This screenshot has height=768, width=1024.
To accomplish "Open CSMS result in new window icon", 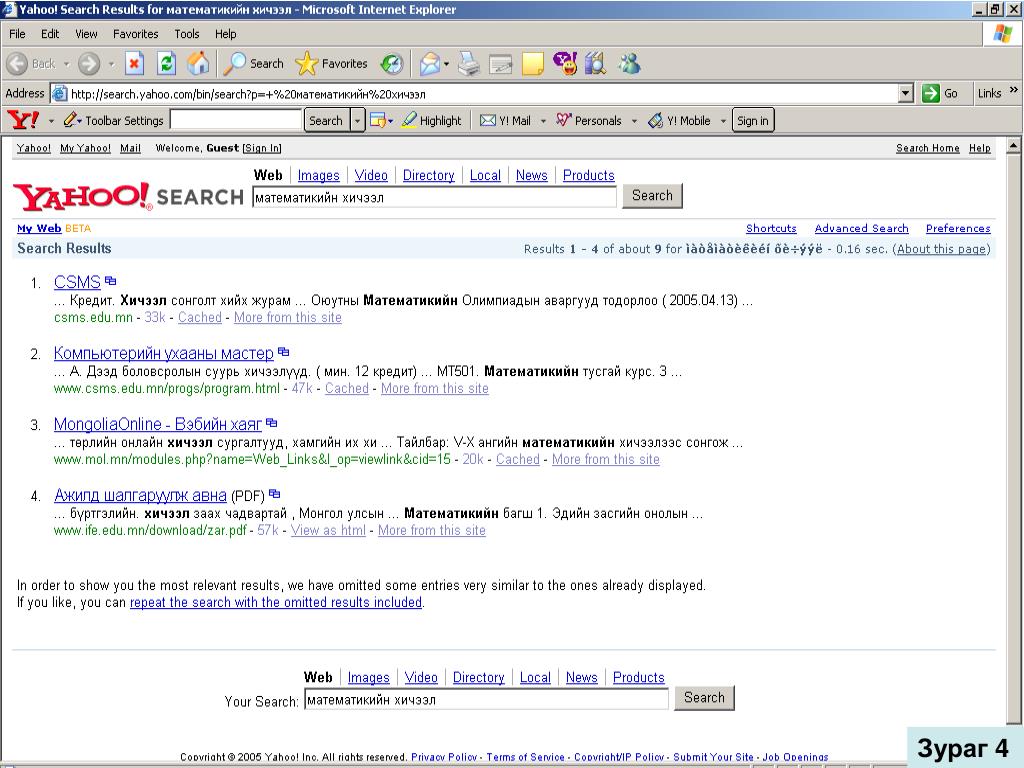I will [x=110, y=281].
